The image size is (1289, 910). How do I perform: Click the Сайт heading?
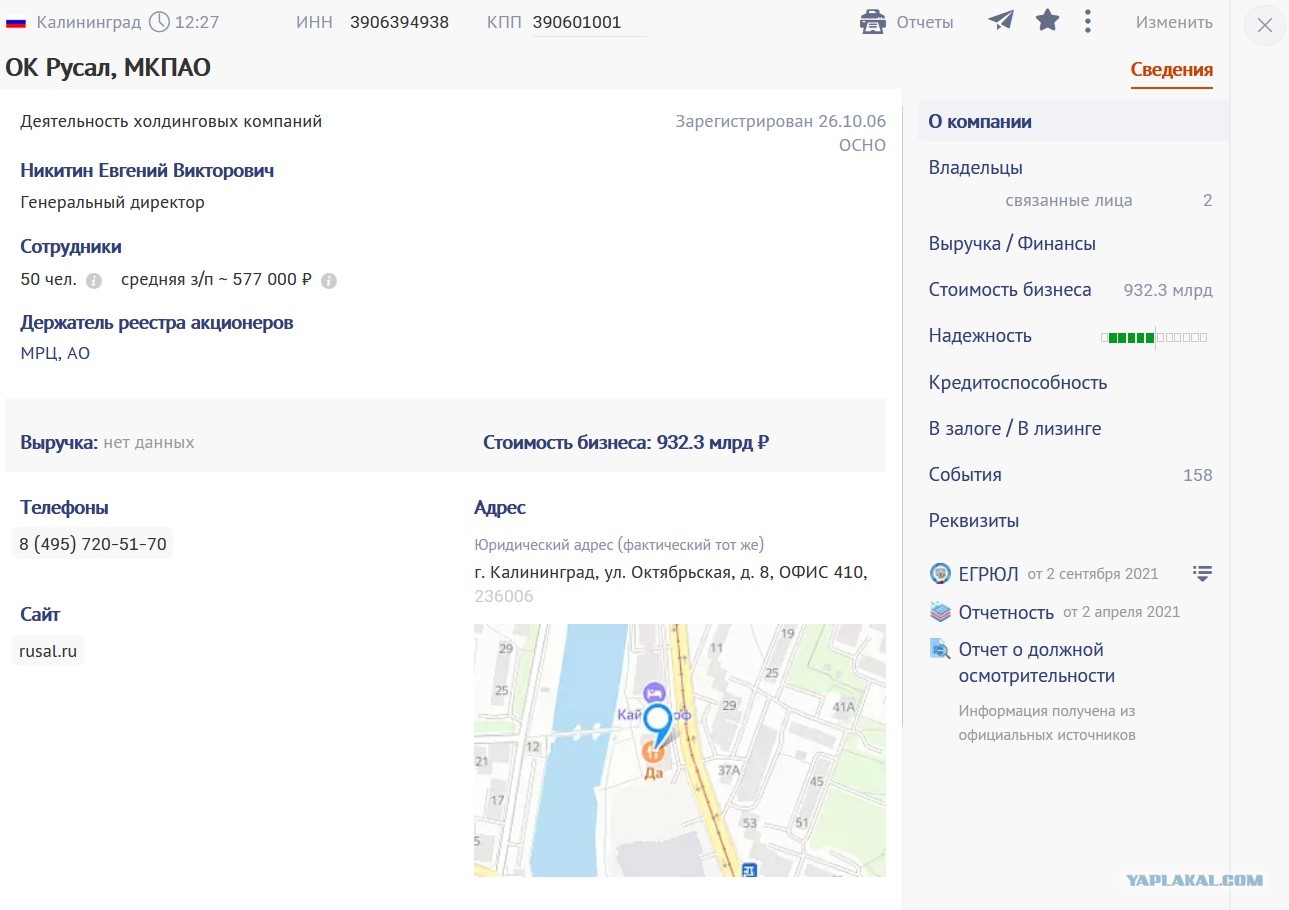(40, 615)
